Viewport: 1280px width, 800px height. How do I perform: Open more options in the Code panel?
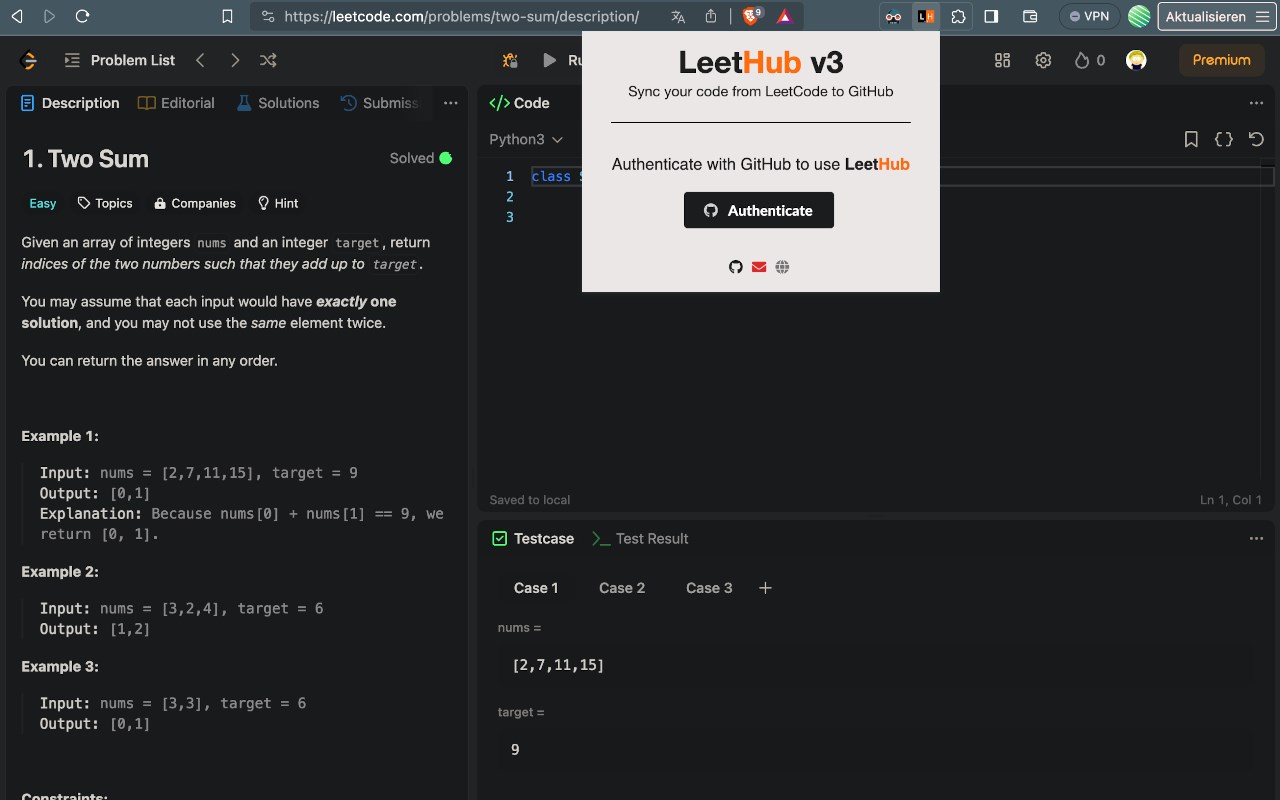click(1256, 103)
